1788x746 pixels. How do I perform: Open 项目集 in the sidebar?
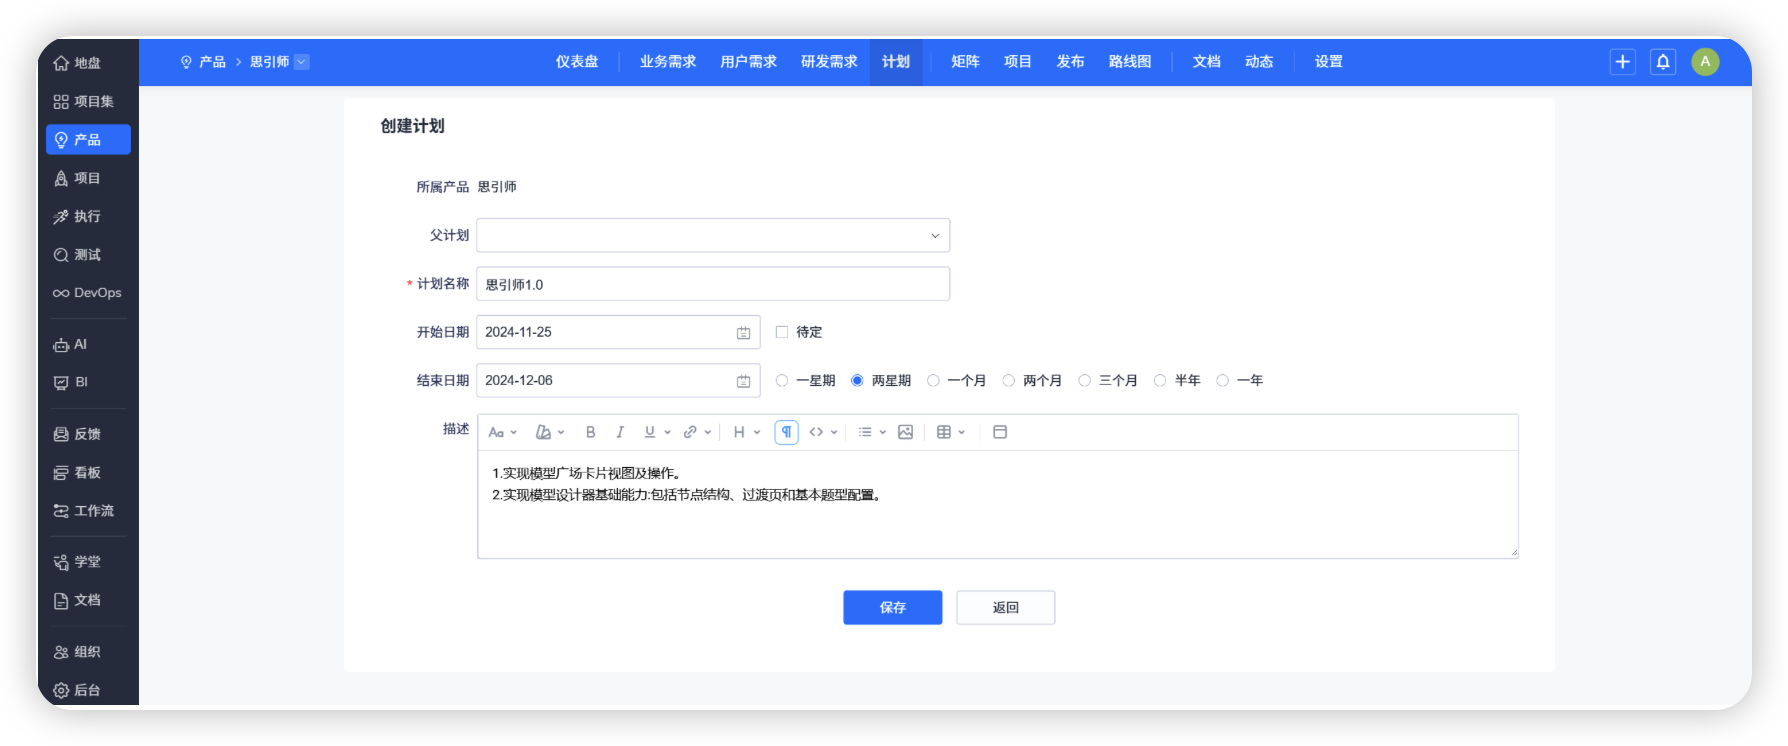pos(84,101)
